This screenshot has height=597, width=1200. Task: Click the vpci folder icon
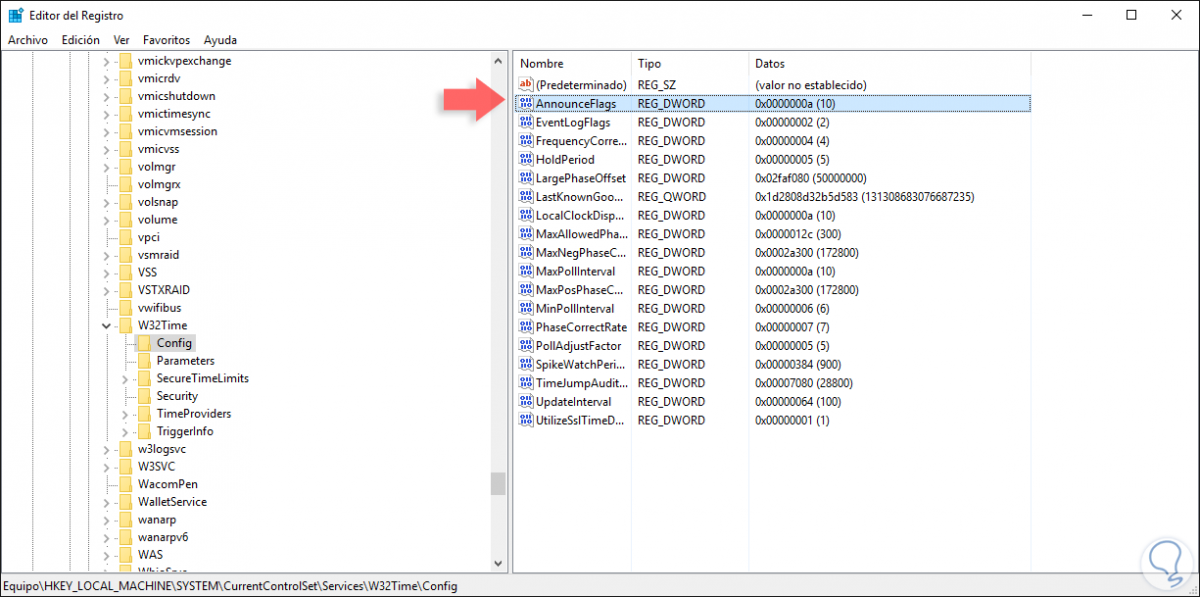pos(125,237)
